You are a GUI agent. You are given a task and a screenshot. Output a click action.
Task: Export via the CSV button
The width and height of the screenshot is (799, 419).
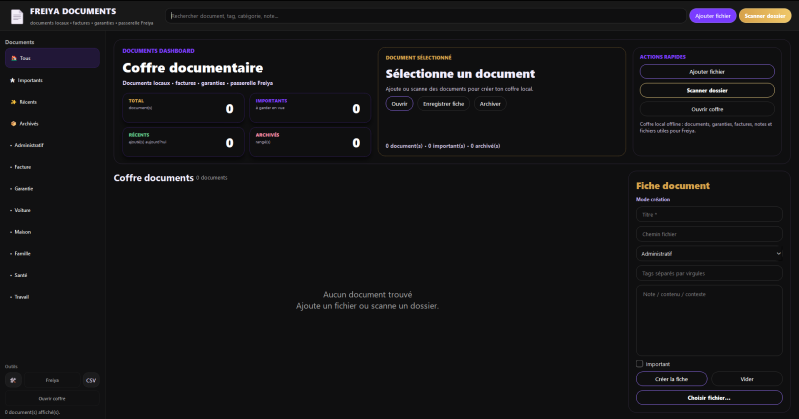pyautogui.click(x=91, y=380)
